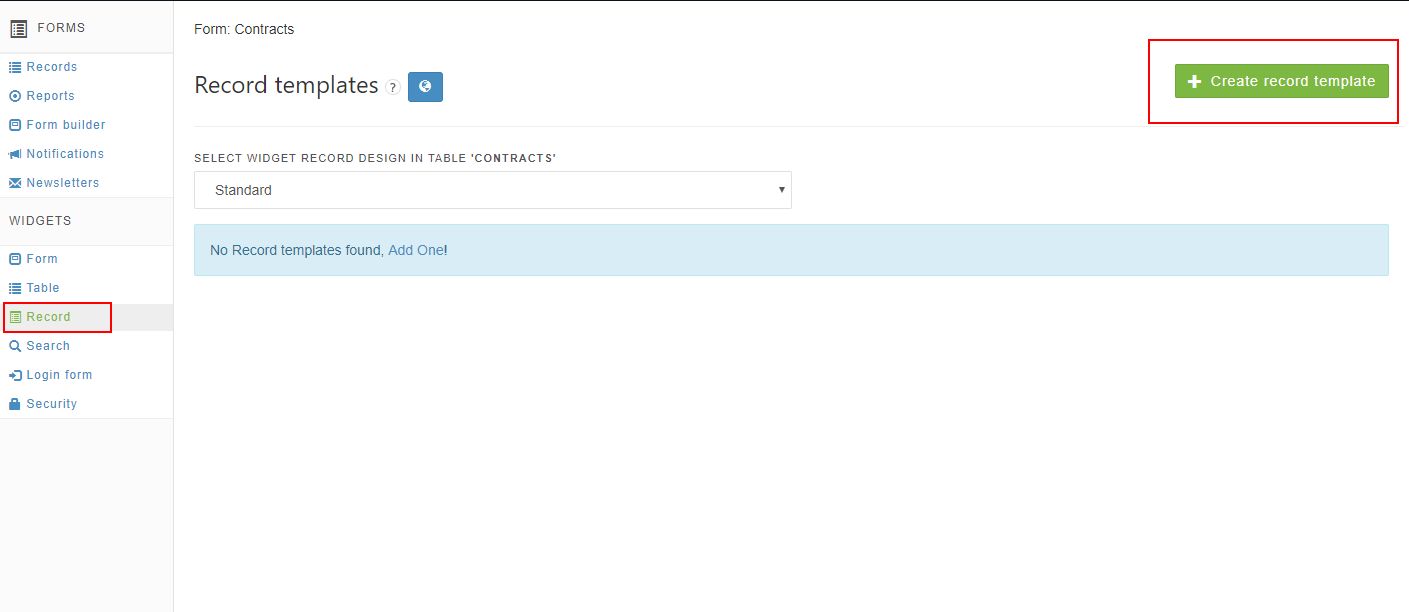This screenshot has height=612, width=1409.
Task: Click the Record templates page heading
Action: tap(286, 86)
